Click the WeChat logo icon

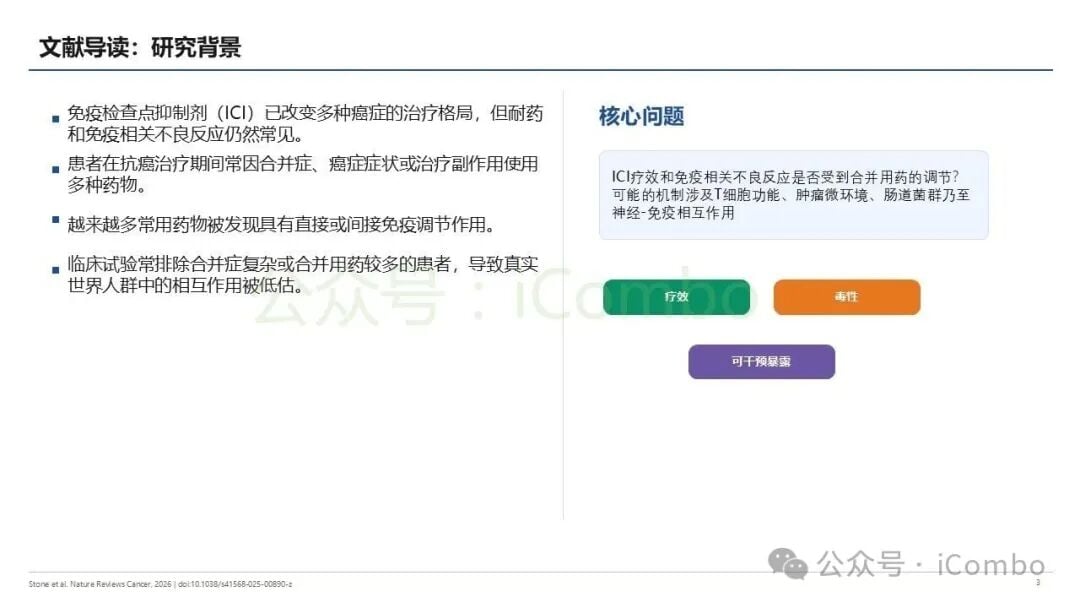[788, 564]
